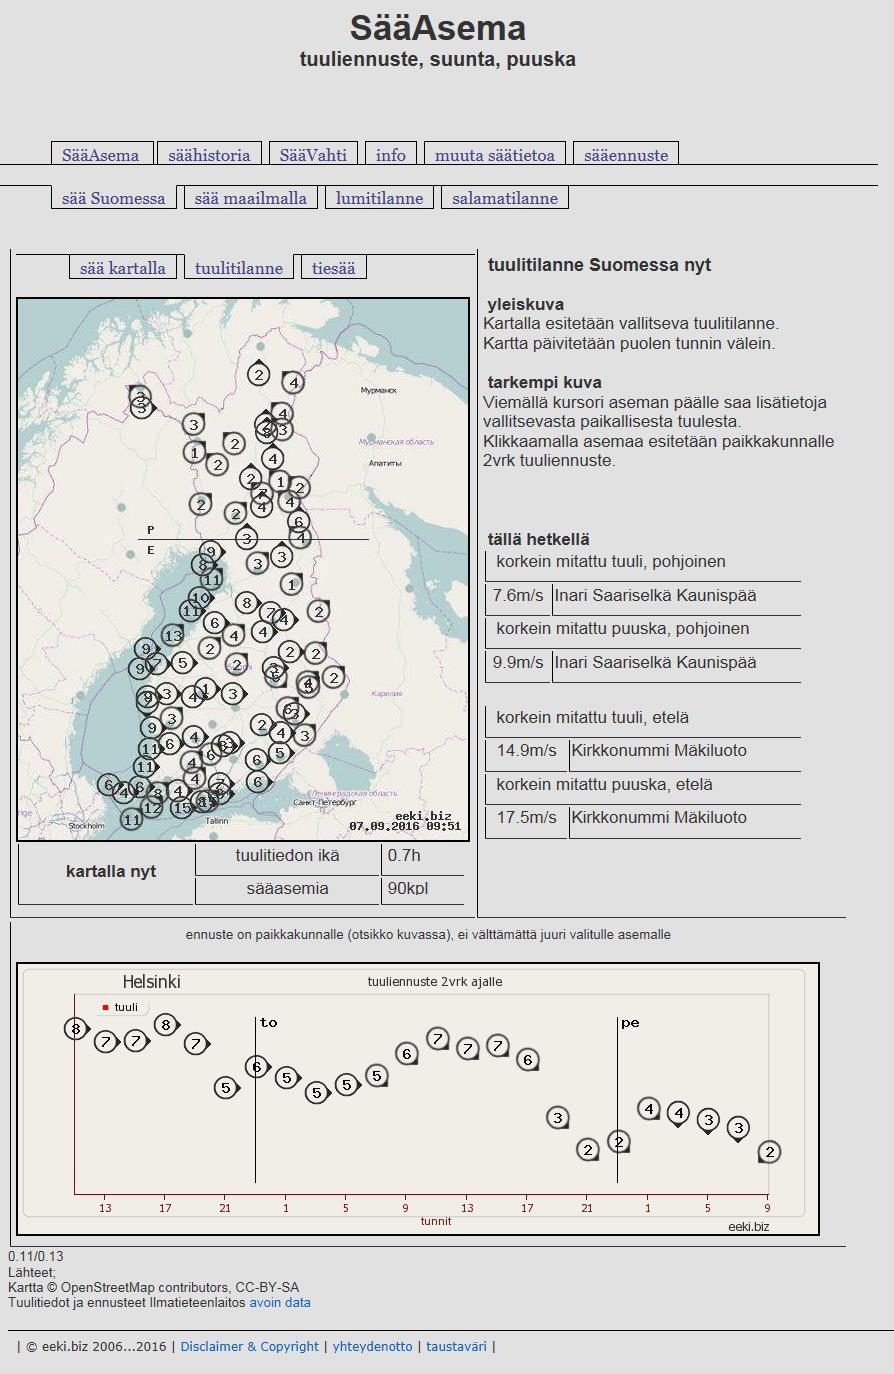Select the tuulitilanne sub-tab
Viewport: 894px width, 1374px height.
pyautogui.click(x=239, y=267)
